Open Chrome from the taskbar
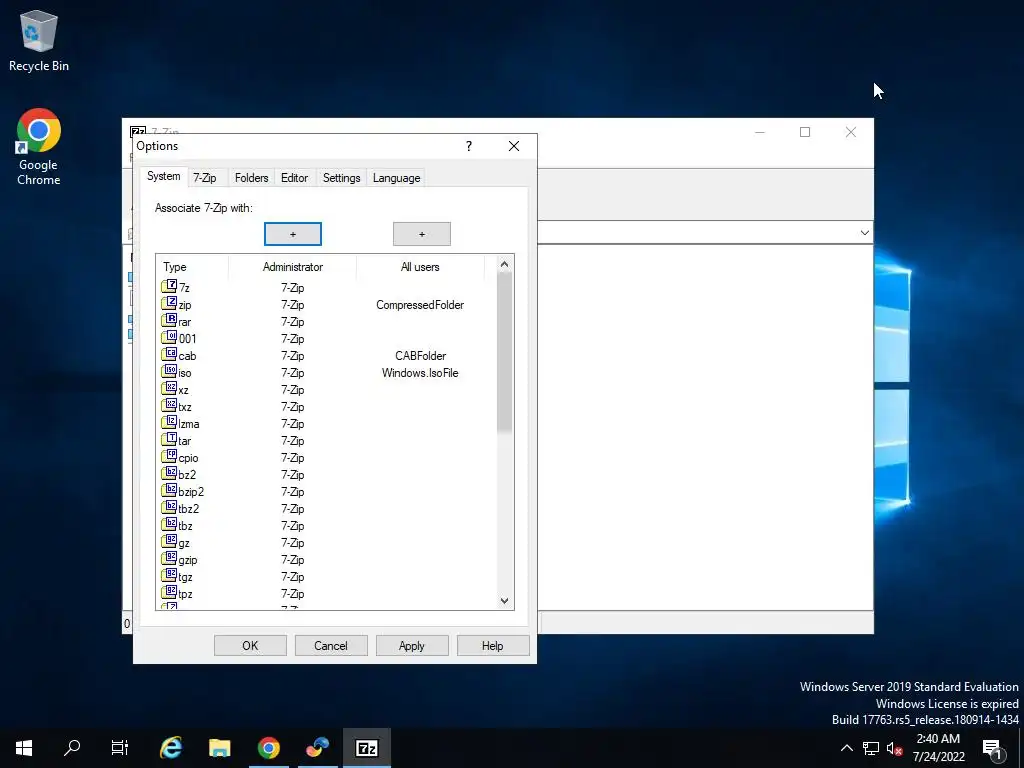The width and height of the screenshot is (1024, 768). (268, 748)
